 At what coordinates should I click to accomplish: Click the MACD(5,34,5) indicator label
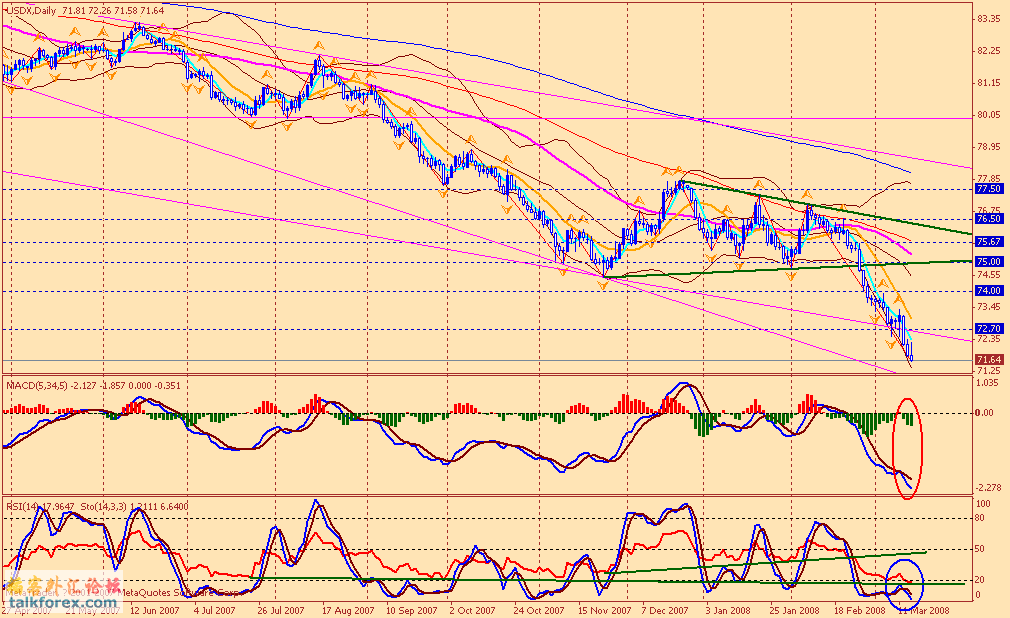pos(93,386)
